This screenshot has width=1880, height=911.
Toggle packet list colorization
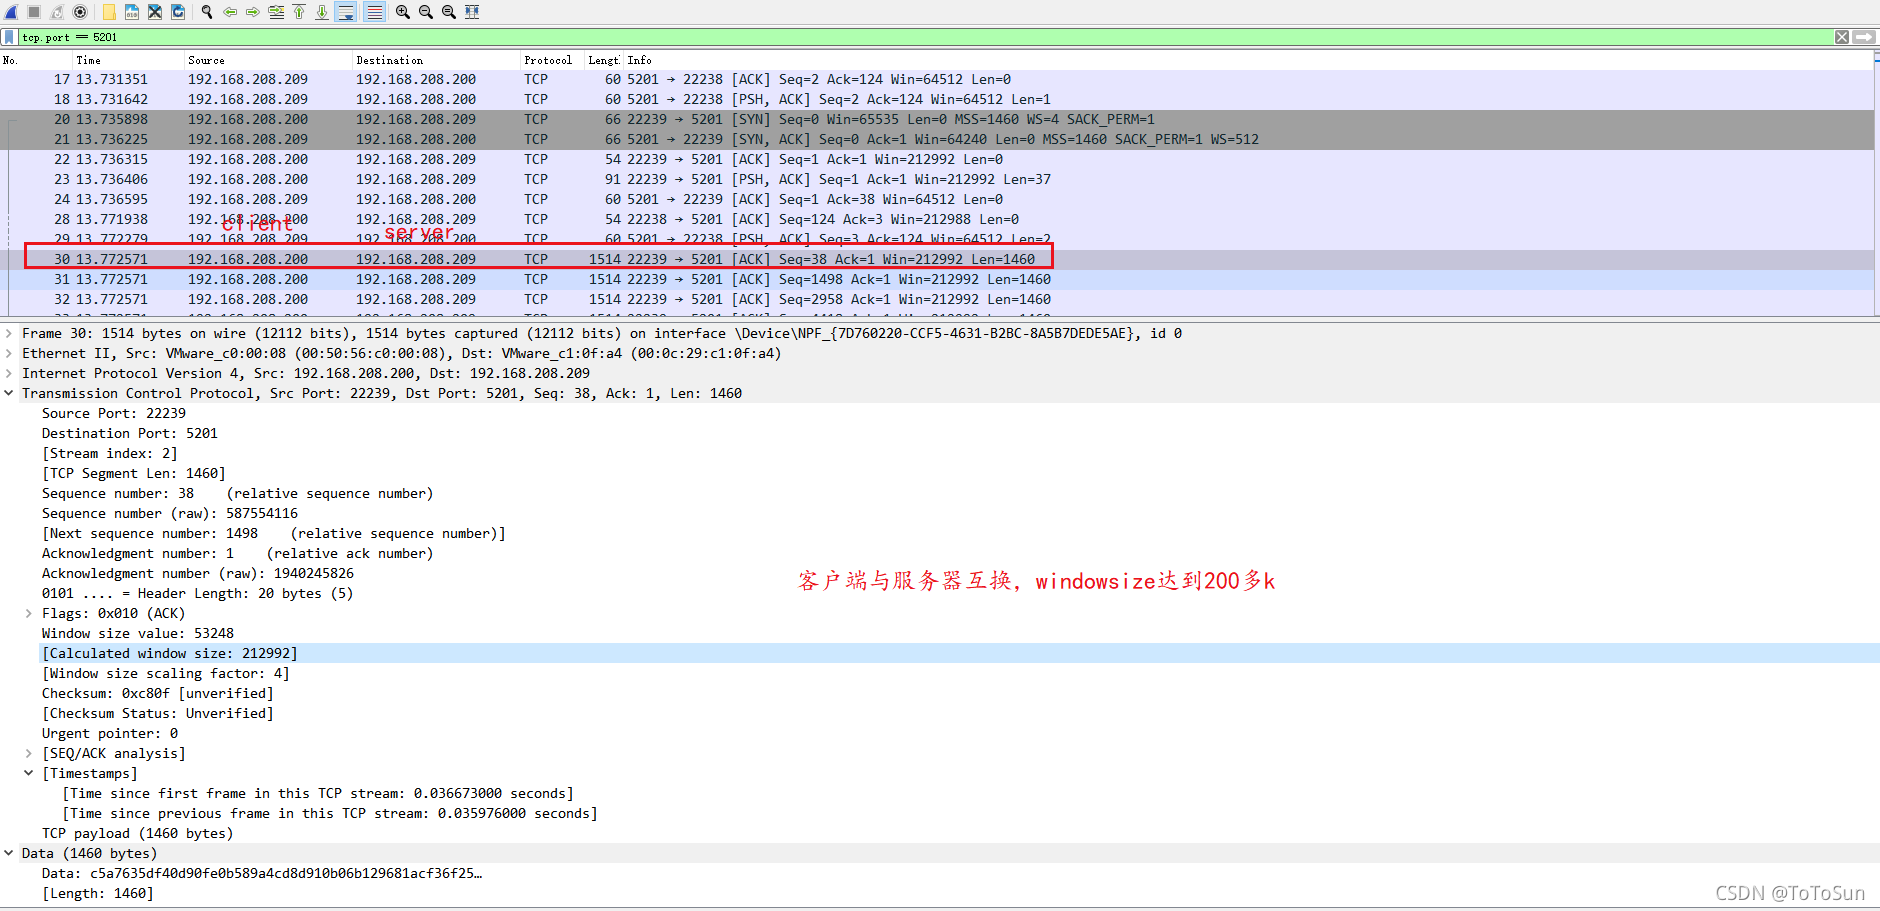coord(374,12)
